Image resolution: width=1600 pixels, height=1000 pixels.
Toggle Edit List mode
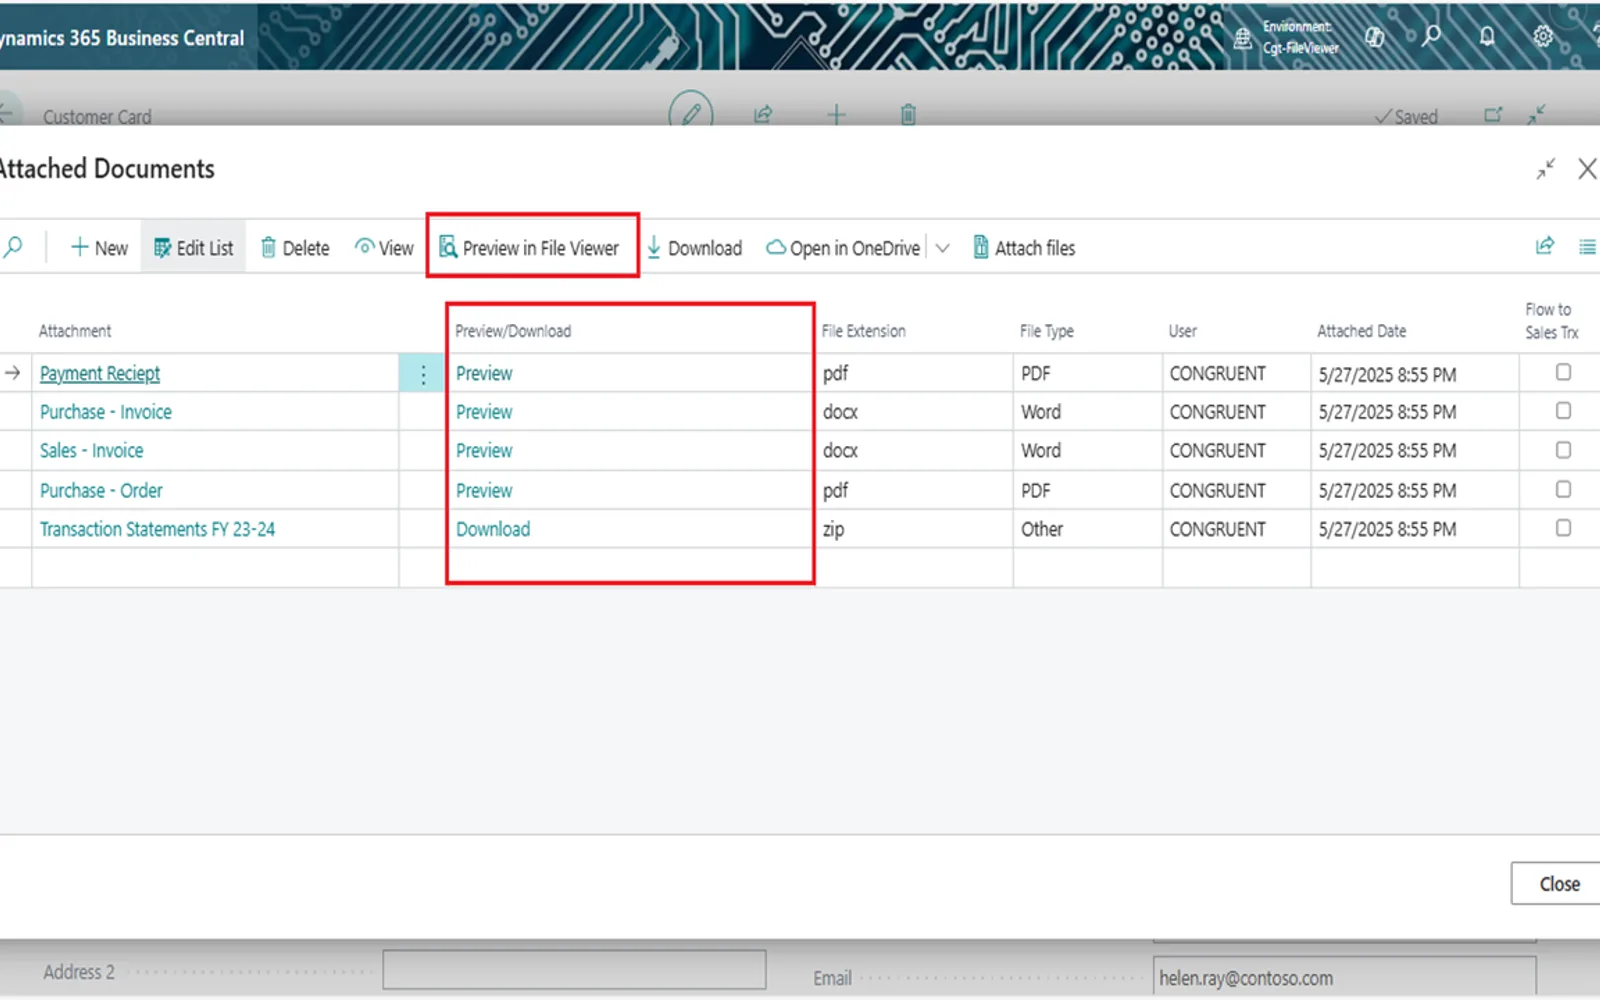pyautogui.click(x=193, y=248)
